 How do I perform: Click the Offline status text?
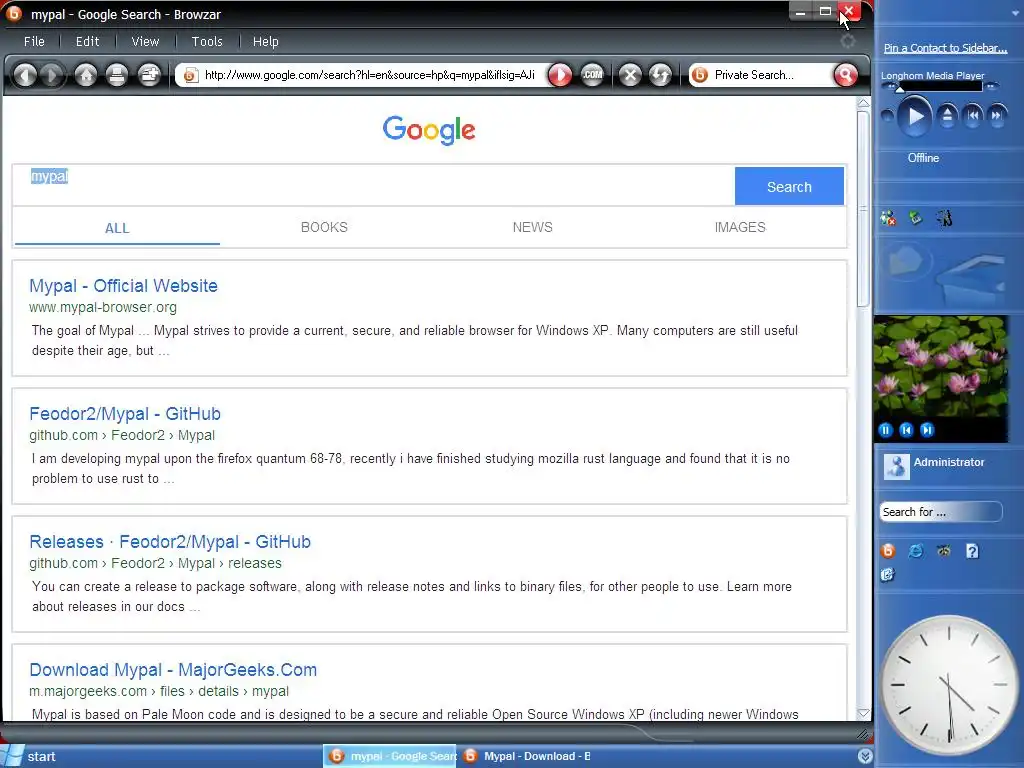point(923,158)
